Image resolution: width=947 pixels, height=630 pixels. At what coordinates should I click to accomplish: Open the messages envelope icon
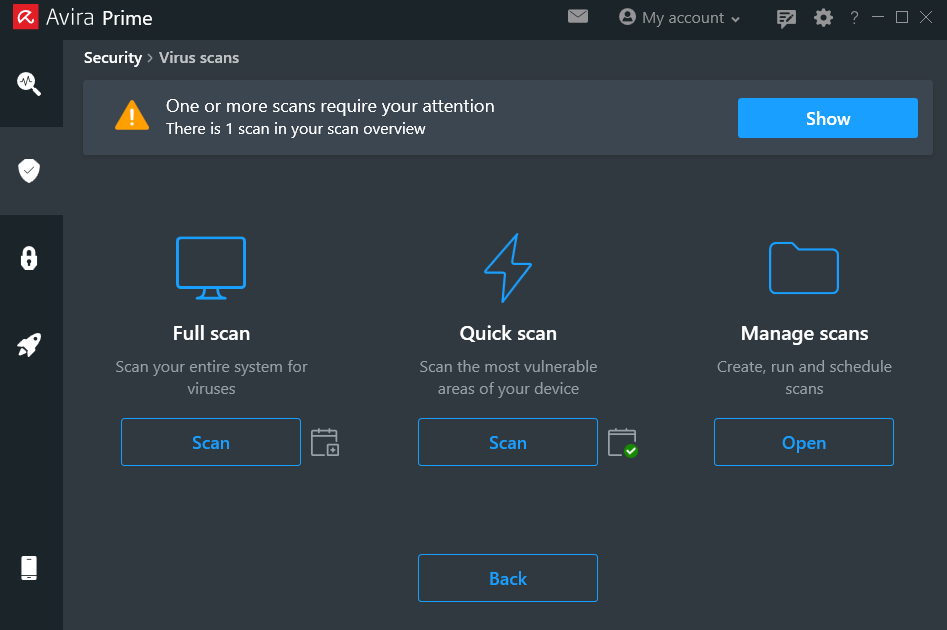[578, 16]
